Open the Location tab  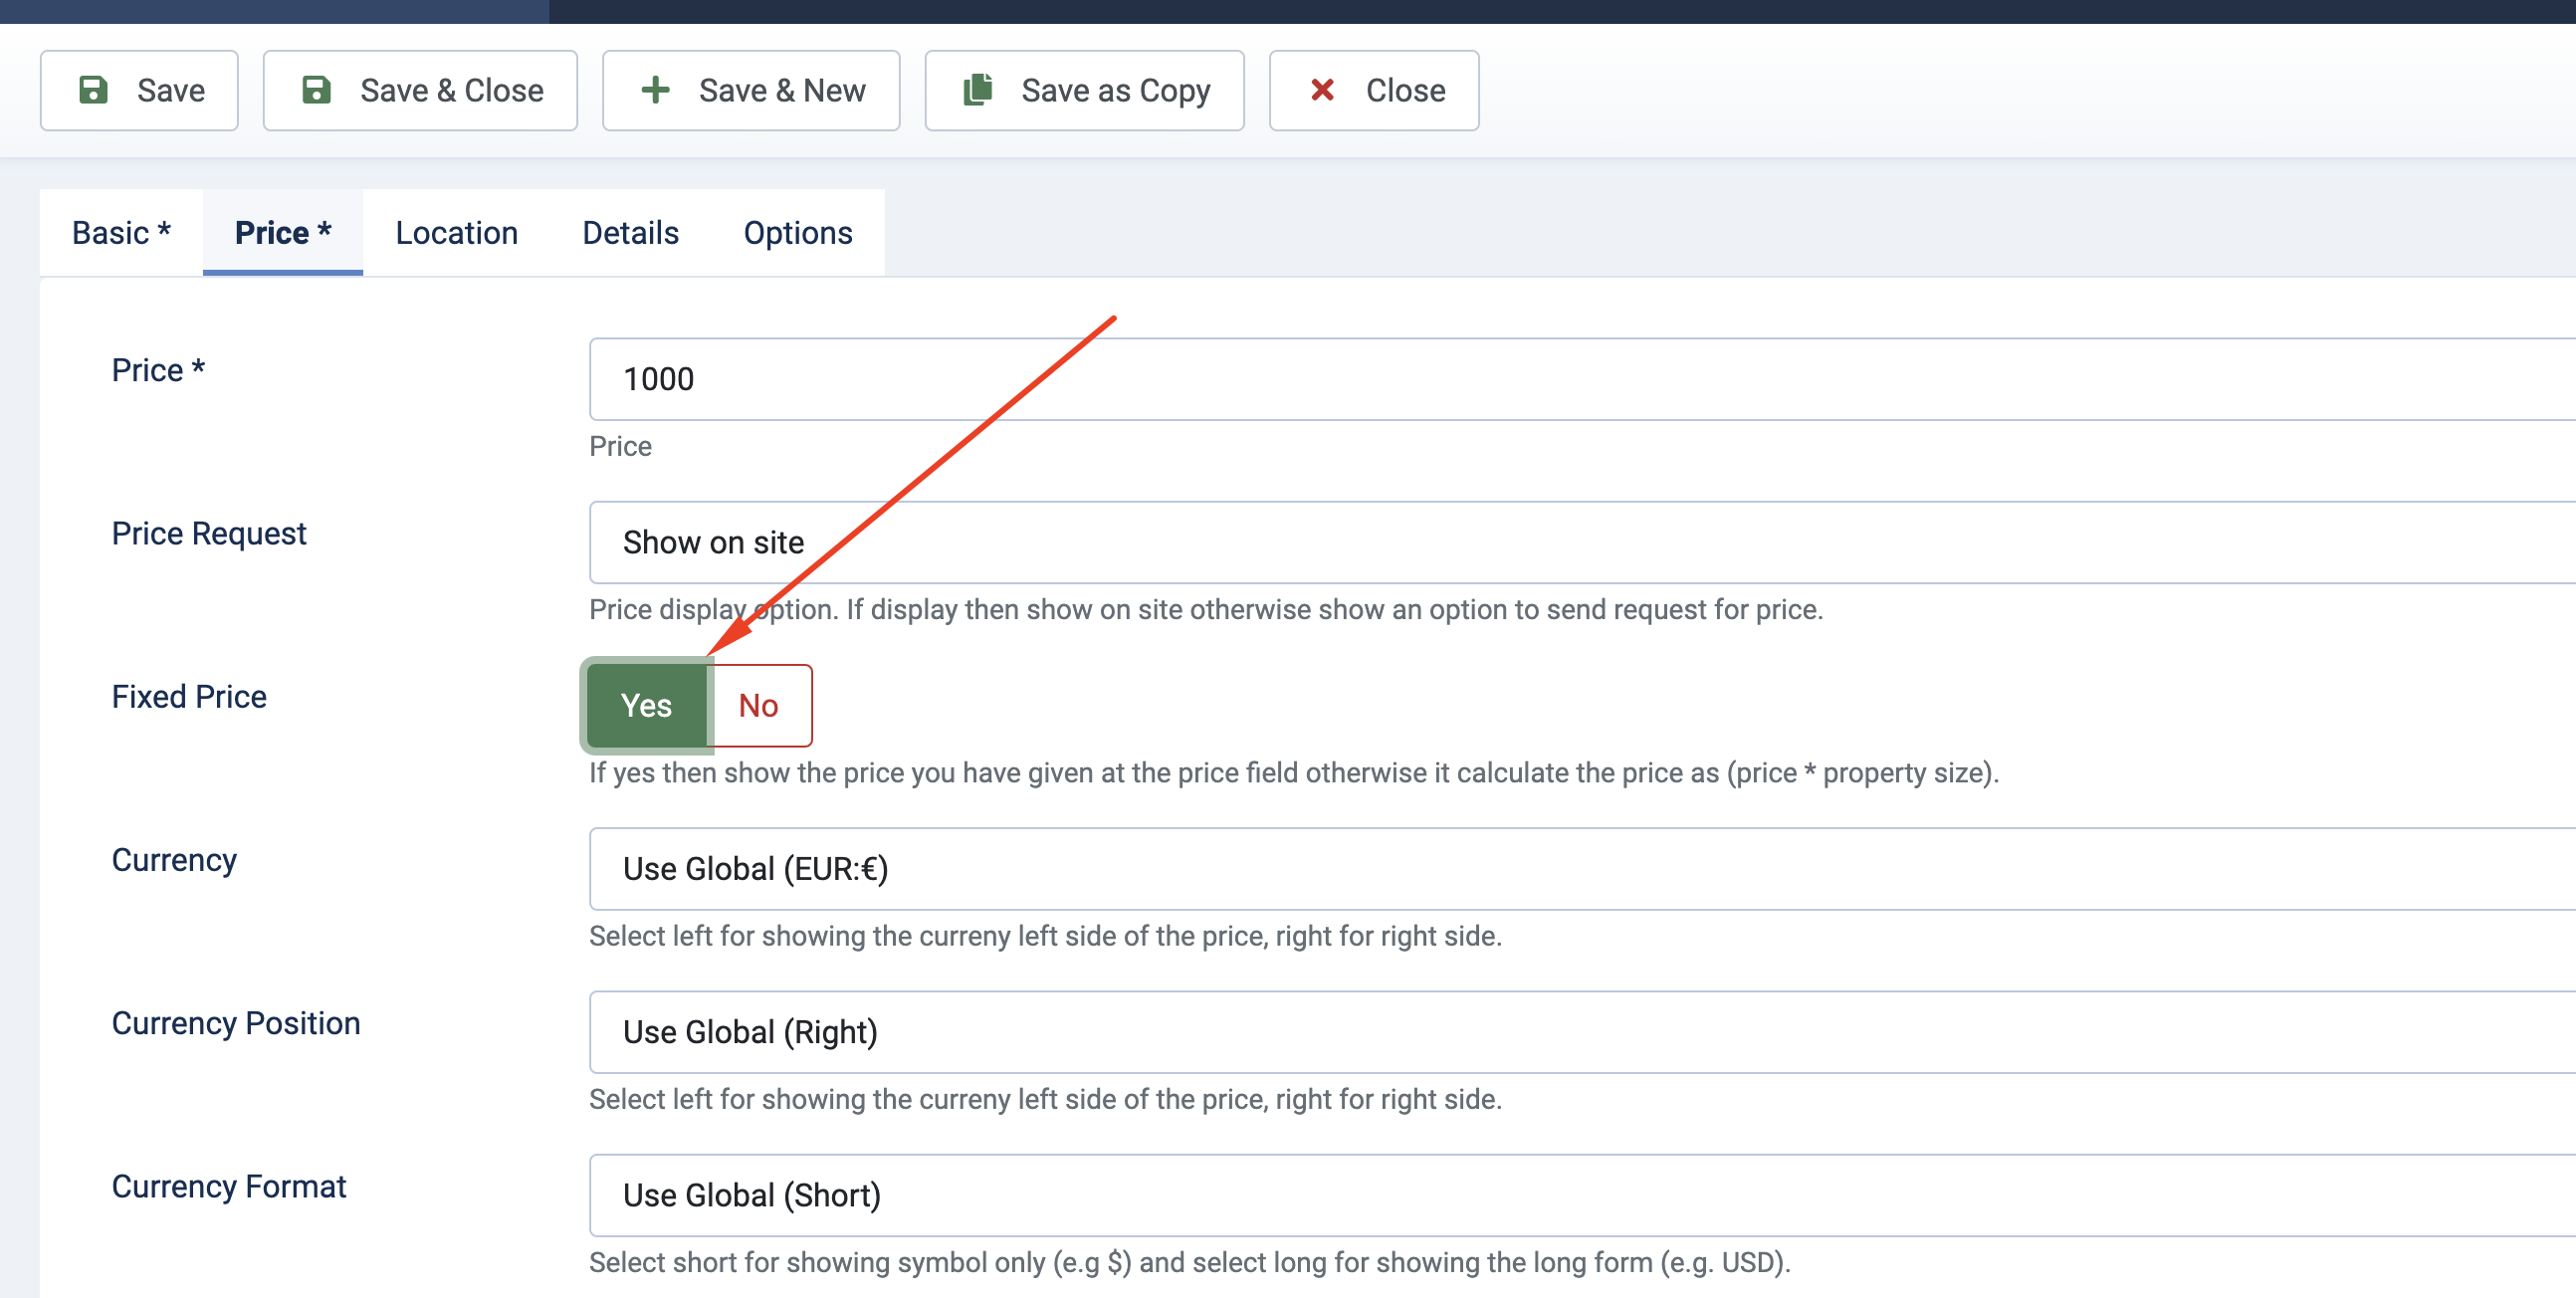(456, 232)
